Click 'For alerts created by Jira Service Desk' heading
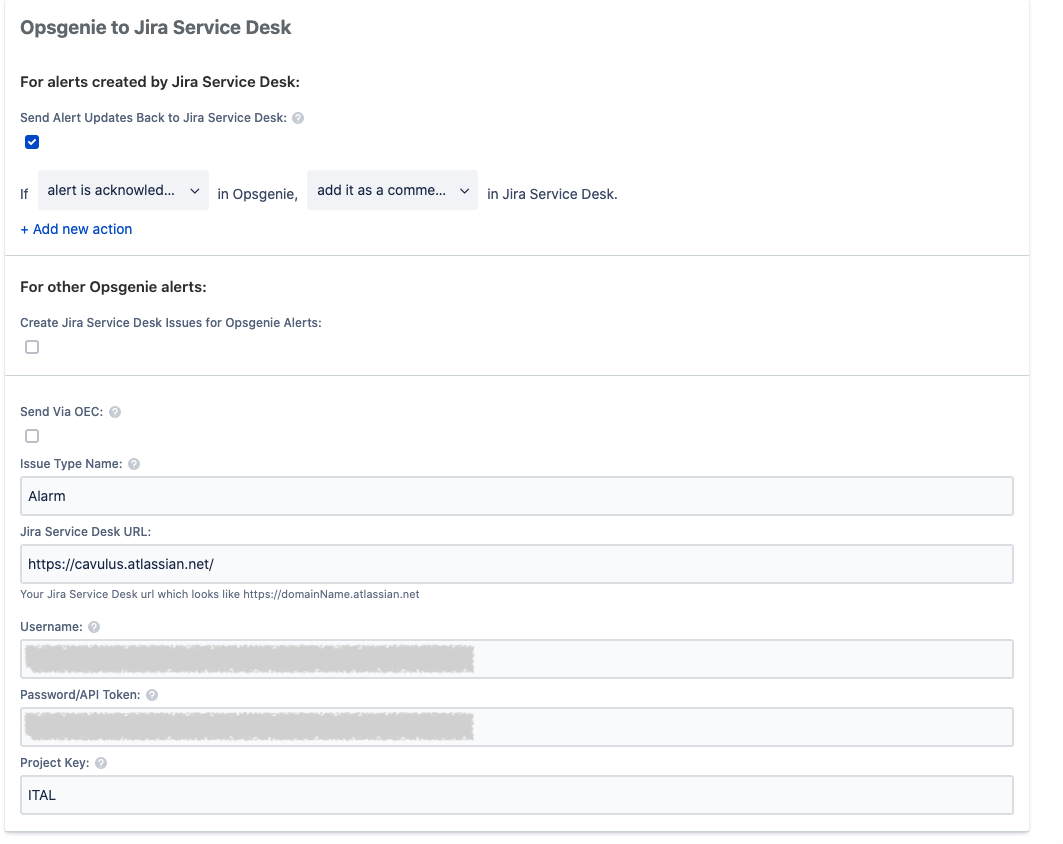The image size is (1063, 844). [x=160, y=82]
